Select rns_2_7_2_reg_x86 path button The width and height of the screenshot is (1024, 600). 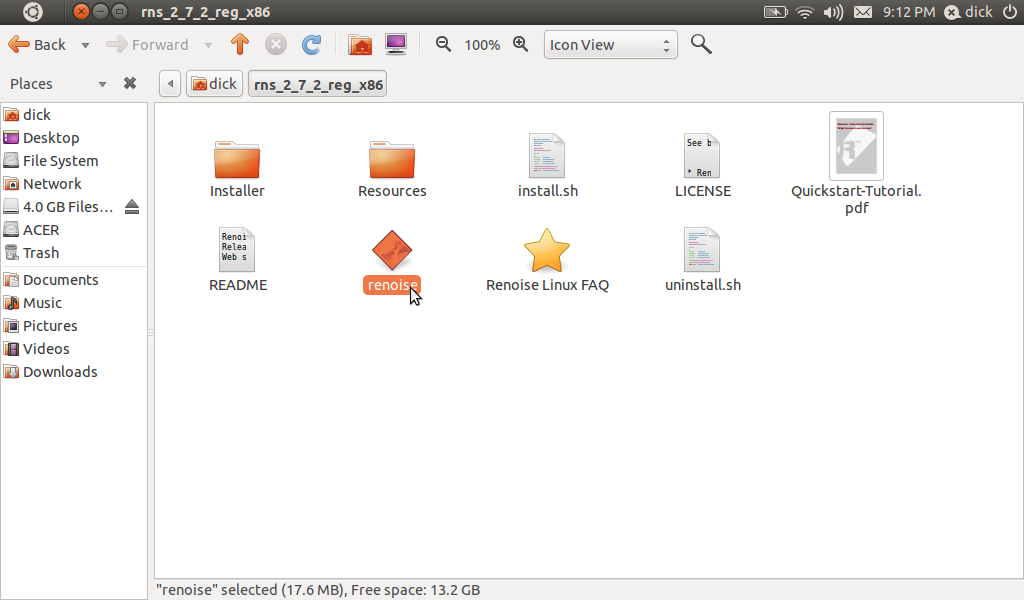317,84
